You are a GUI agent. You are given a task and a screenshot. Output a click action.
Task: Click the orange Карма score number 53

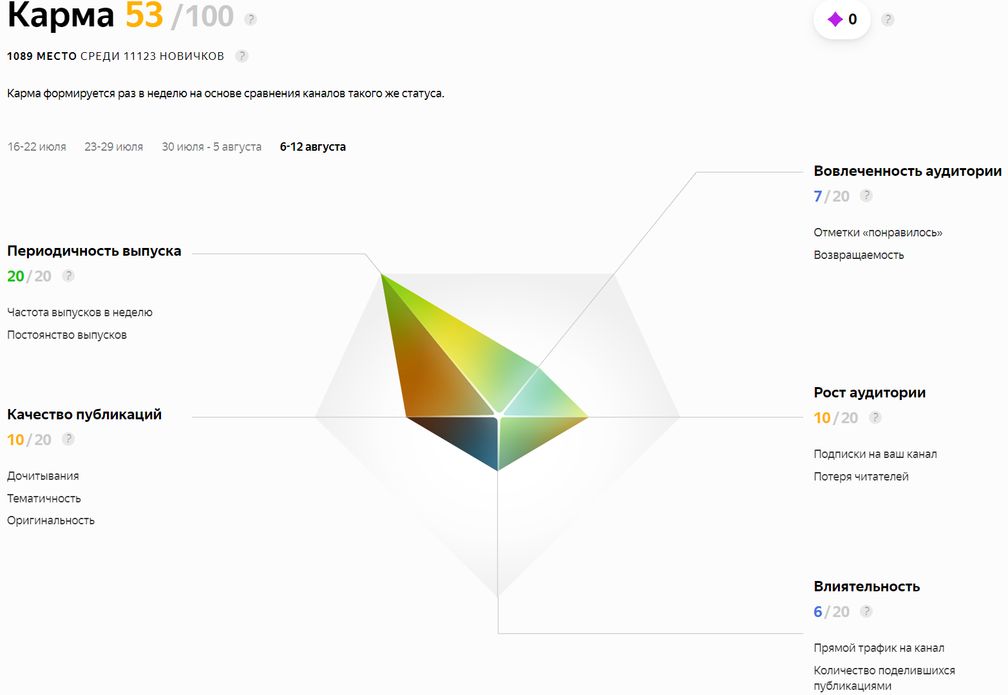pyautogui.click(x=144, y=17)
